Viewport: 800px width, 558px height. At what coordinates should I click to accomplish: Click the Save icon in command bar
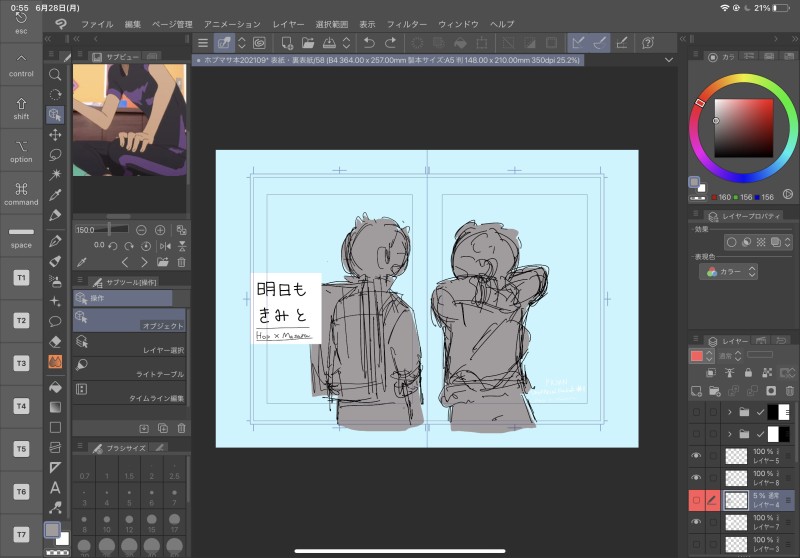329,43
